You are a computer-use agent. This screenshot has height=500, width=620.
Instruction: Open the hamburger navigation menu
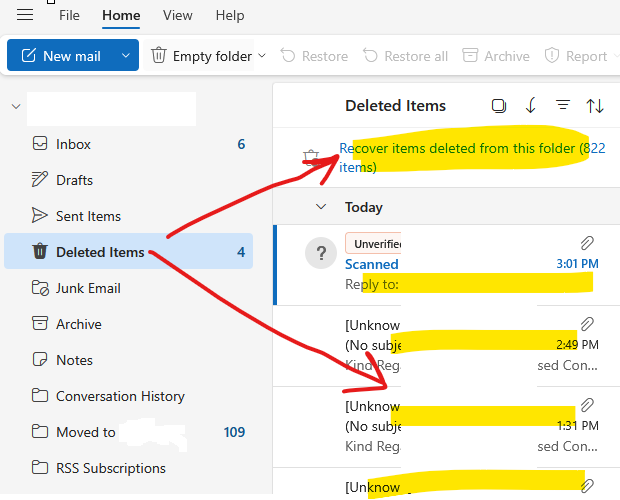(25, 15)
